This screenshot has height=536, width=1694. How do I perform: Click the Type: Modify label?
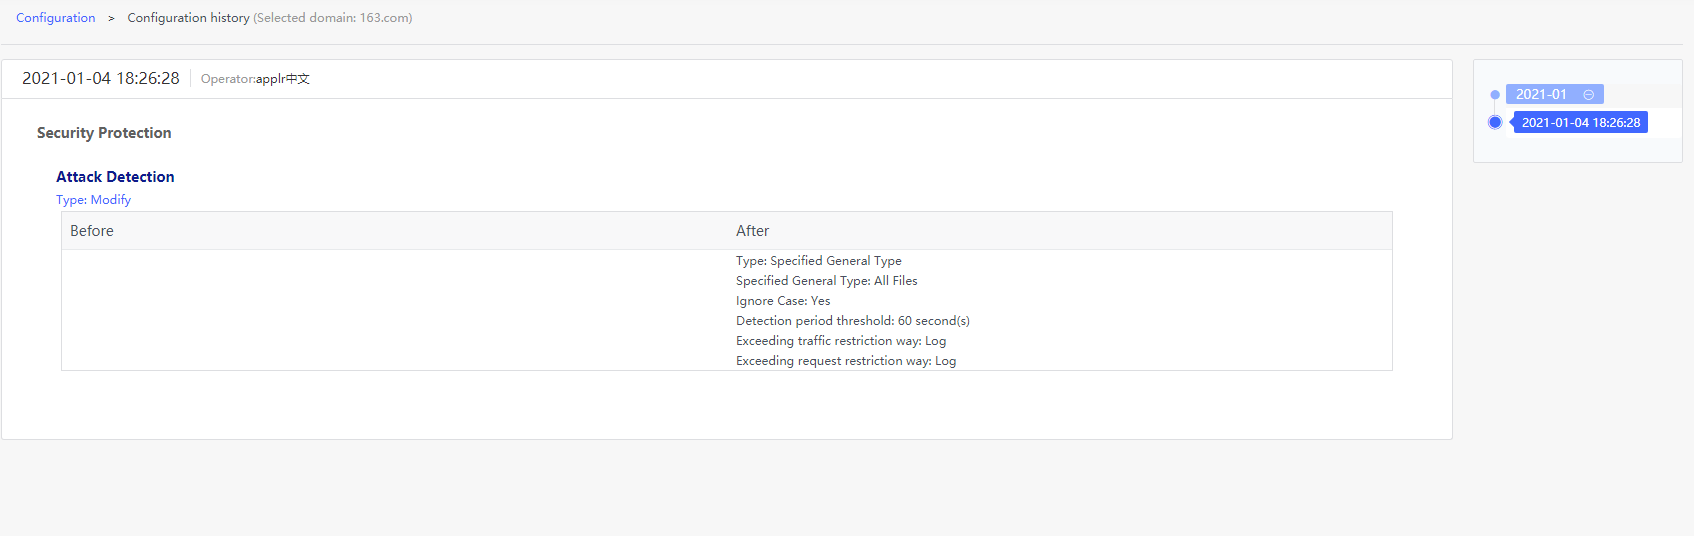pos(93,200)
